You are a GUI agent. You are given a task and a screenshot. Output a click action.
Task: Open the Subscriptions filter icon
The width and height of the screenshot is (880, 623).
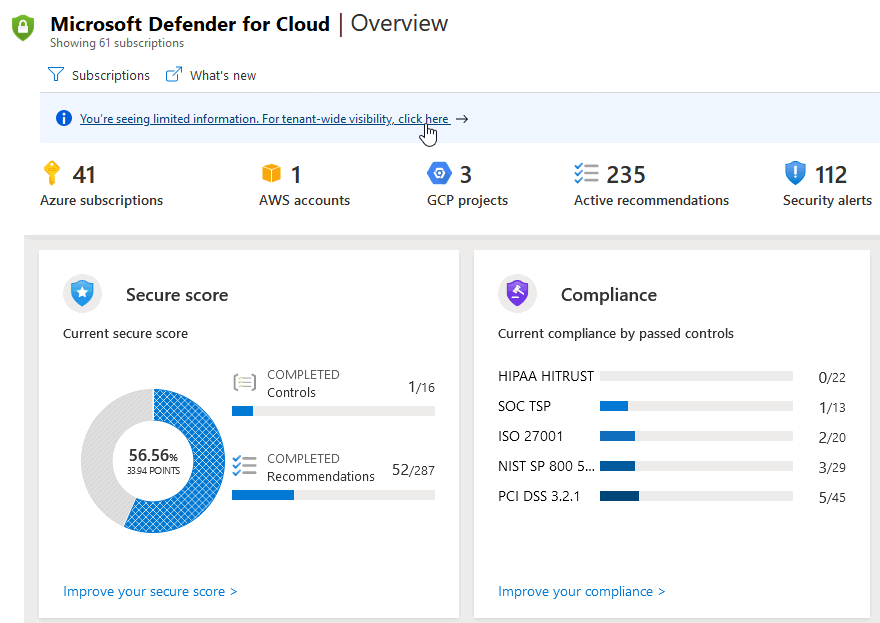(56, 75)
